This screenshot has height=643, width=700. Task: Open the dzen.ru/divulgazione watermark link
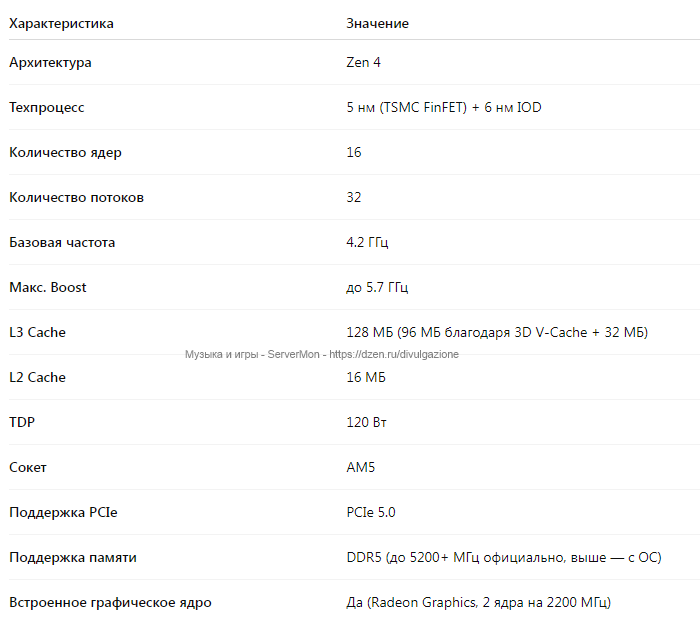click(x=394, y=355)
